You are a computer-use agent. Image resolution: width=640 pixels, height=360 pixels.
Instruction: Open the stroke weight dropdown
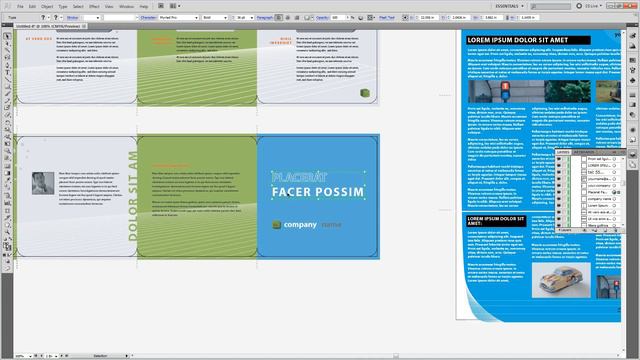98,18
